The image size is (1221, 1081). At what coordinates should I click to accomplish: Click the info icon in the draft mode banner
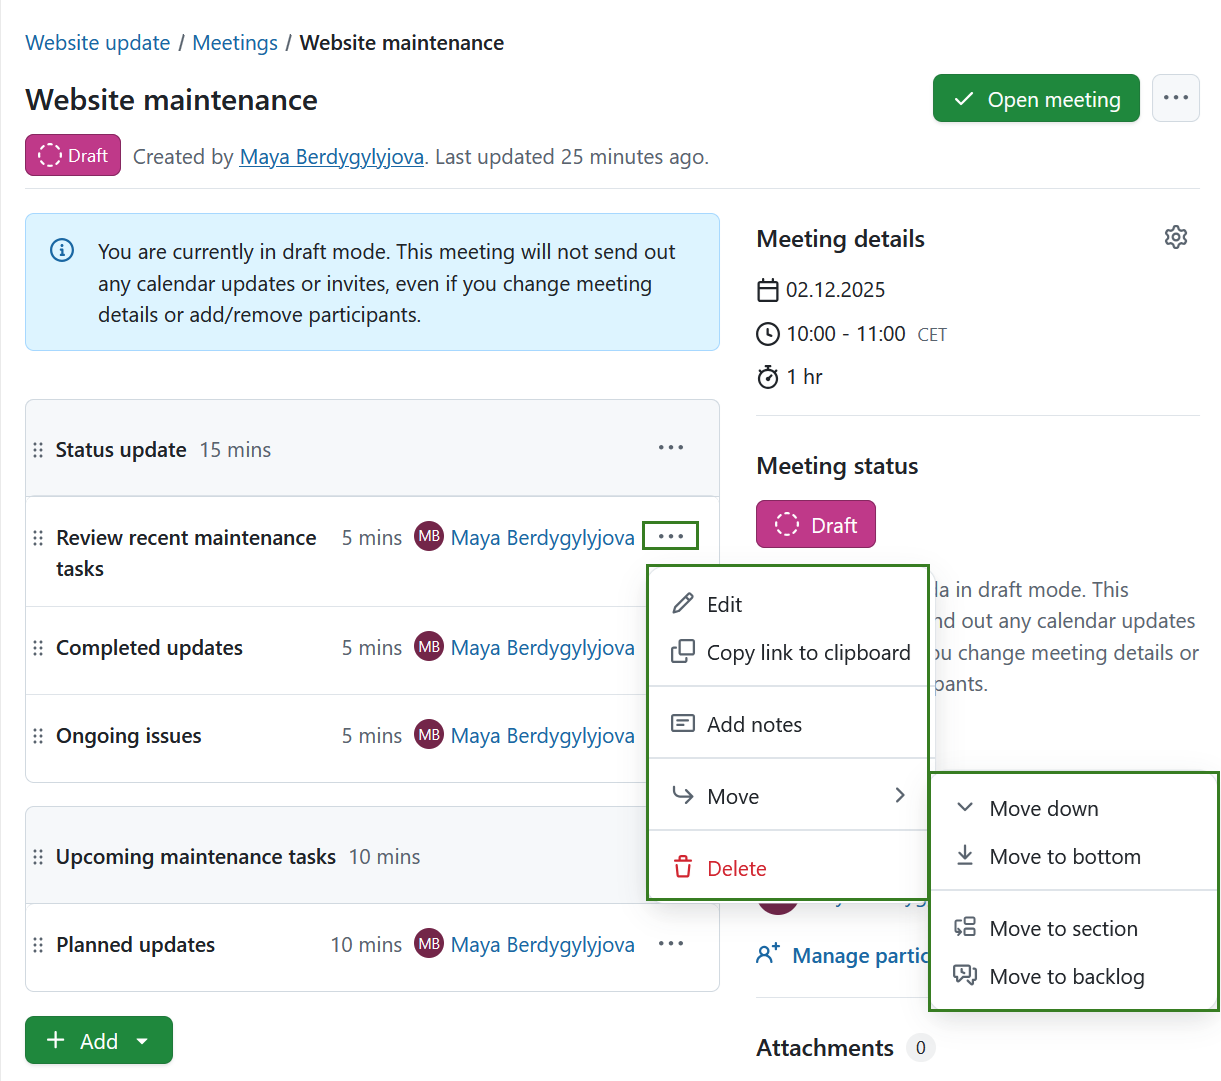pyautogui.click(x=62, y=251)
